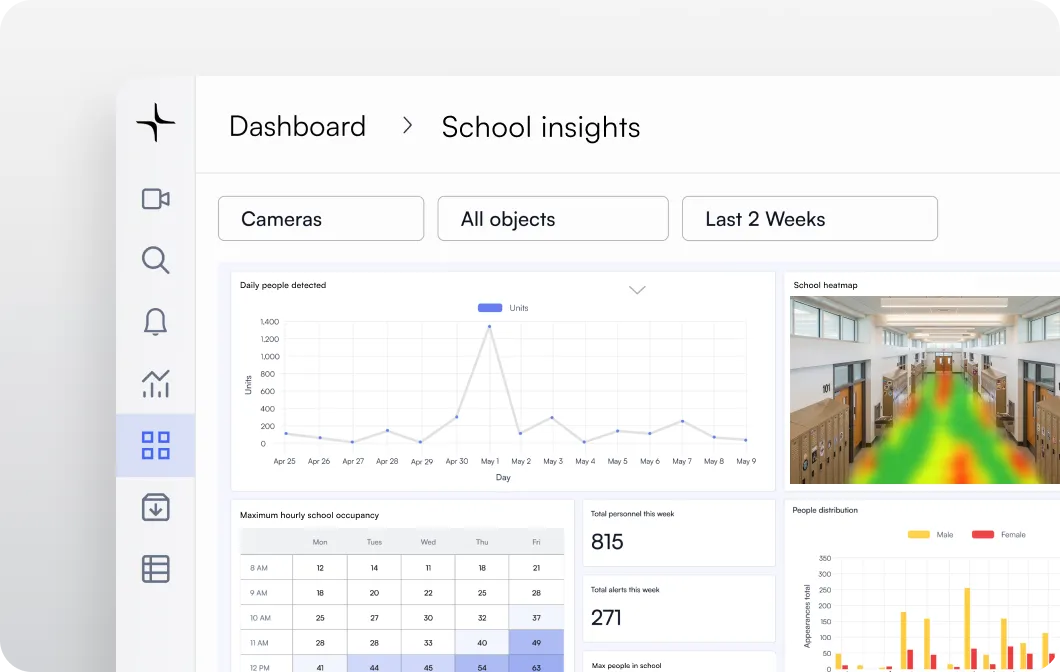Select the camera icon in the sidebar
1060x672 pixels.
point(155,199)
